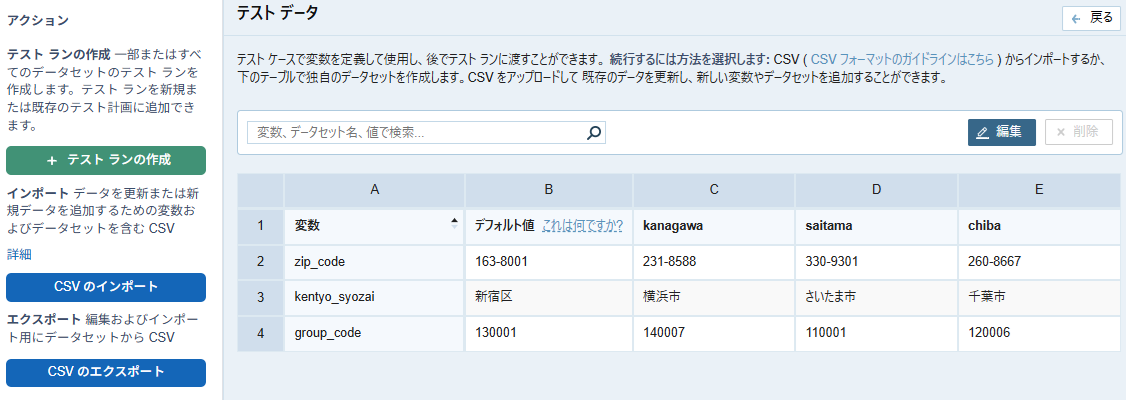The width and height of the screenshot is (1126, 400).
Task: Select column C header
Action: point(713,190)
